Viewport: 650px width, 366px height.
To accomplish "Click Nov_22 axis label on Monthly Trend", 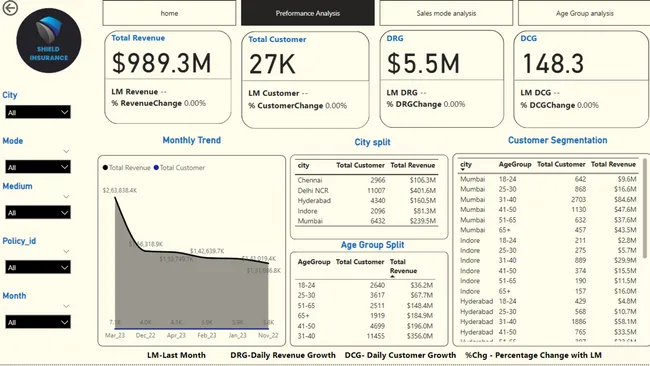I will click(x=268, y=335).
